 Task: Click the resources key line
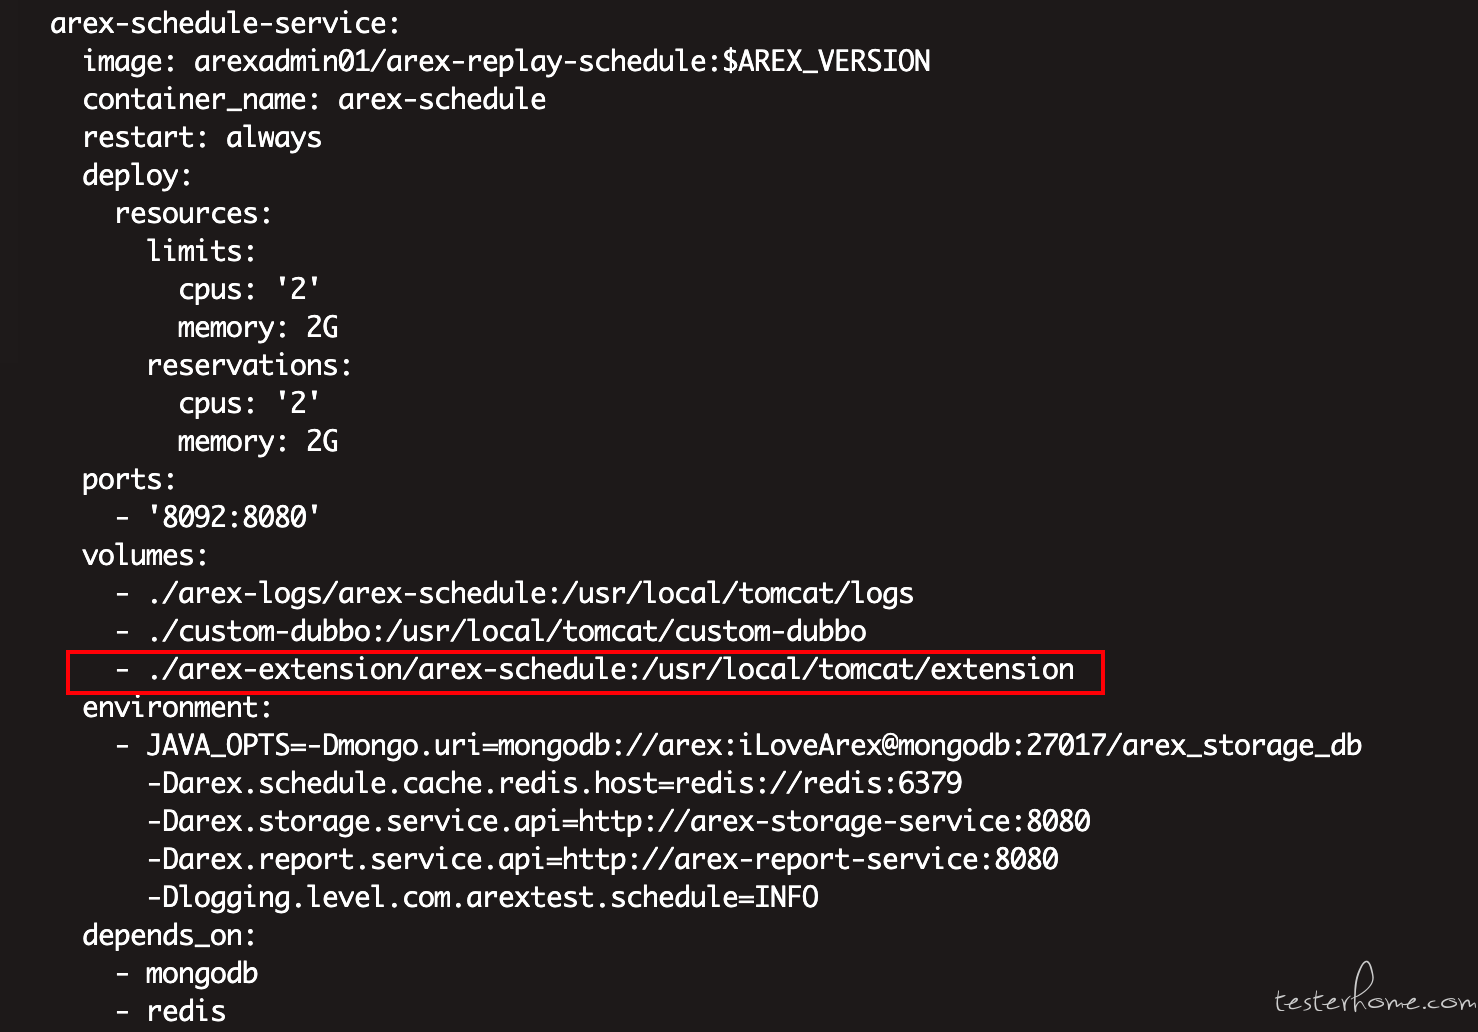193,213
